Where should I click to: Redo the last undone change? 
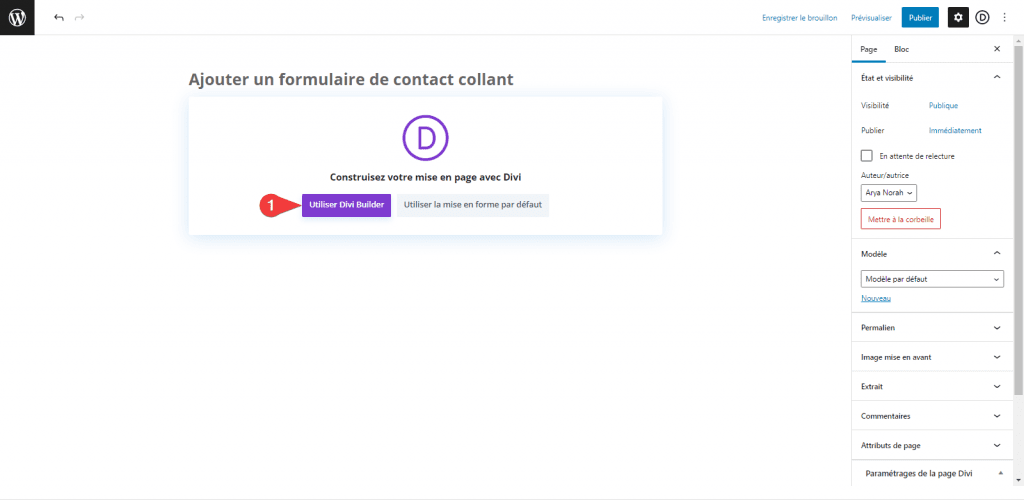[x=80, y=18]
